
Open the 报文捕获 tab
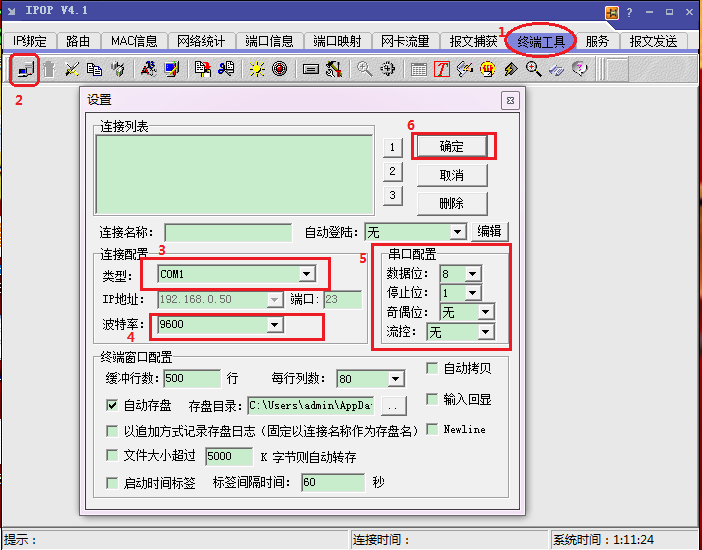tap(473, 41)
